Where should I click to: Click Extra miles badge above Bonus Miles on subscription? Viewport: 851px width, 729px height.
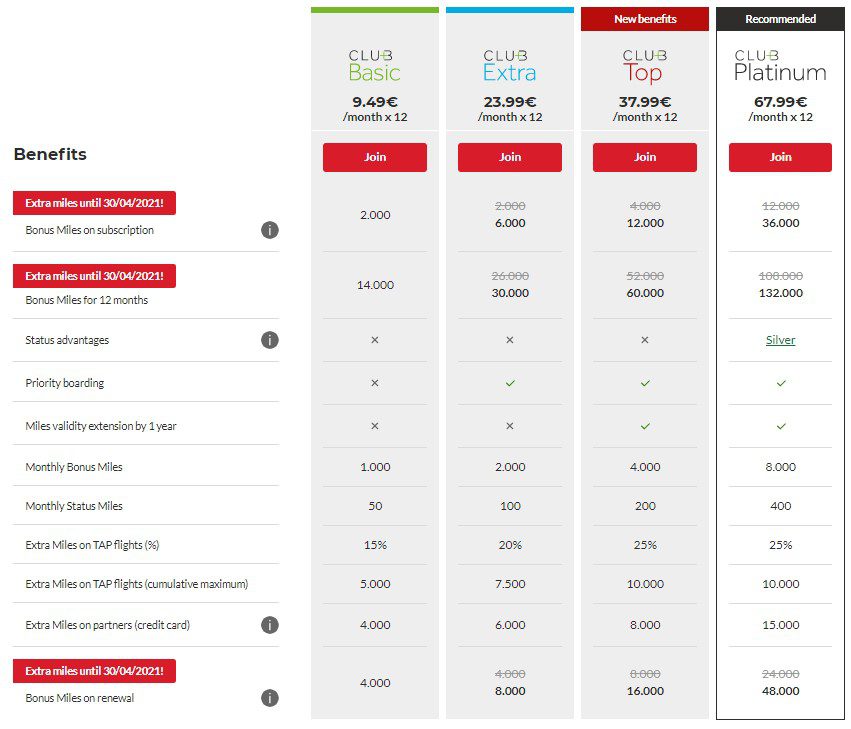point(94,203)
